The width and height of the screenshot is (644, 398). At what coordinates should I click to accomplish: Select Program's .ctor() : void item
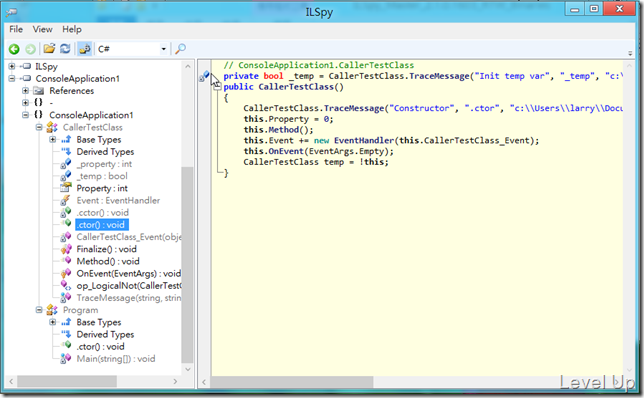pyautogui.click(x=100, y=347)
